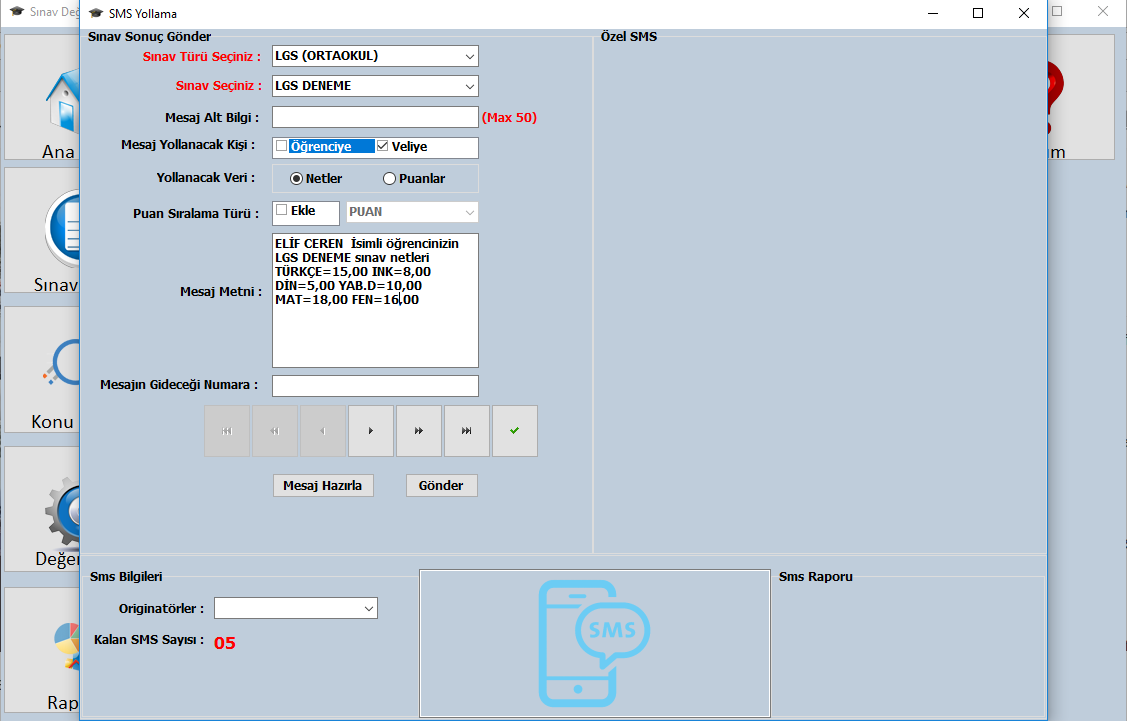Viewport: 1127px width, 721px height.
Task: Open Sınav Seçiniz LGS DENEME dropdown
Action: 375,86
